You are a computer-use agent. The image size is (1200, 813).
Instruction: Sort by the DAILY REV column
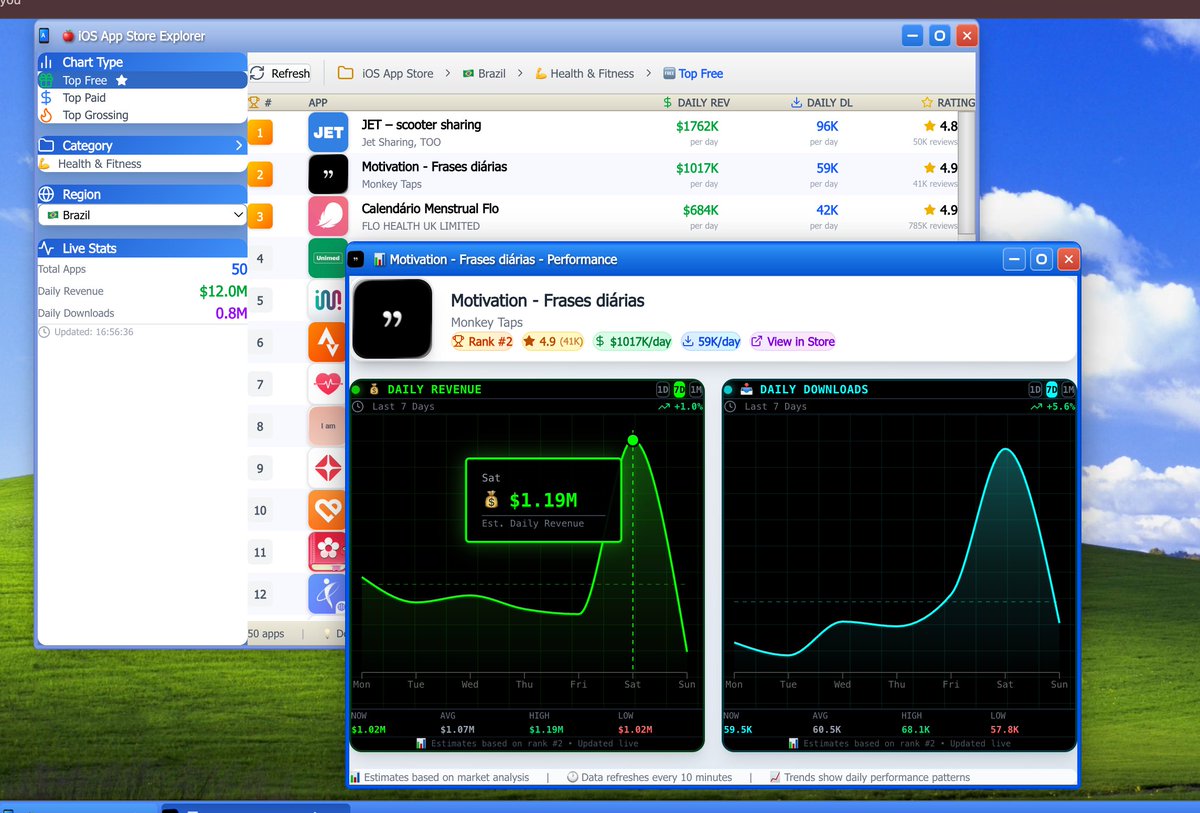[x=696, y=102]
